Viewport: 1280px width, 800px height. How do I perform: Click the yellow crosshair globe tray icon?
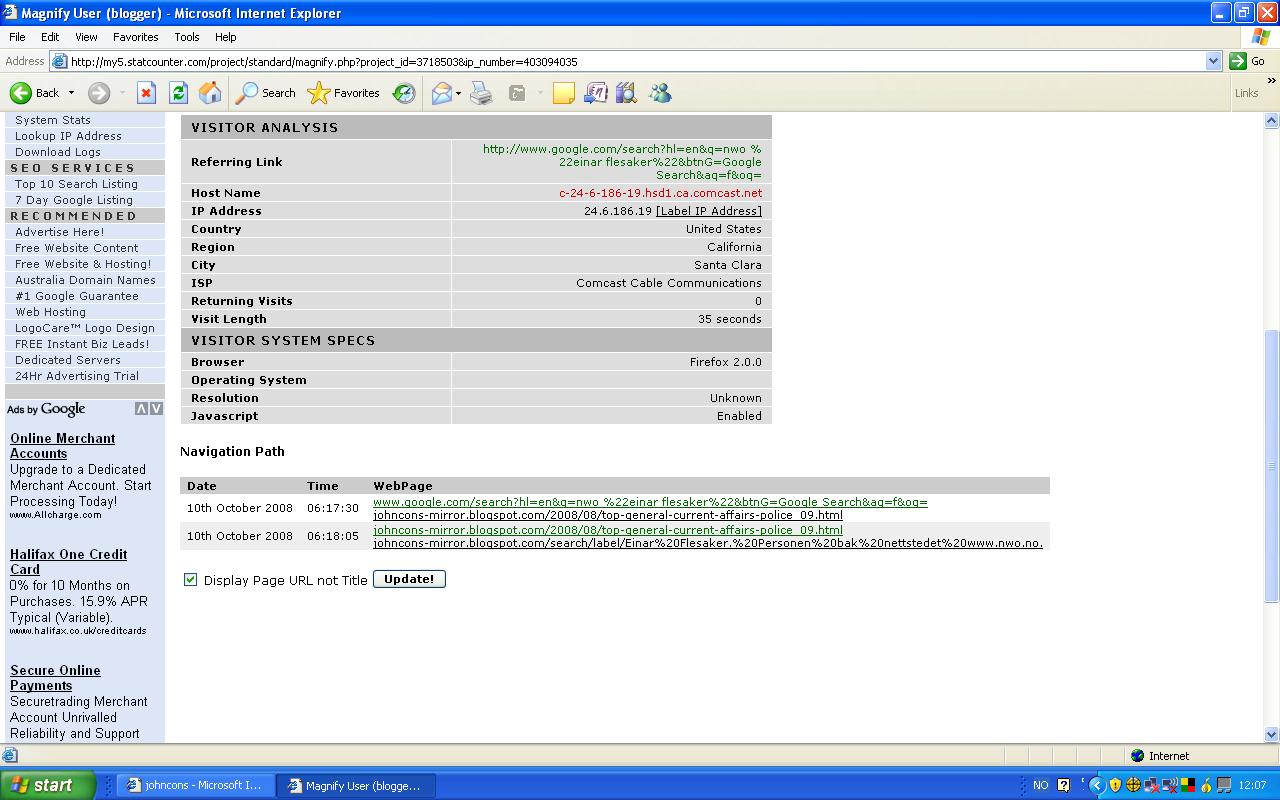point(1134,786)
